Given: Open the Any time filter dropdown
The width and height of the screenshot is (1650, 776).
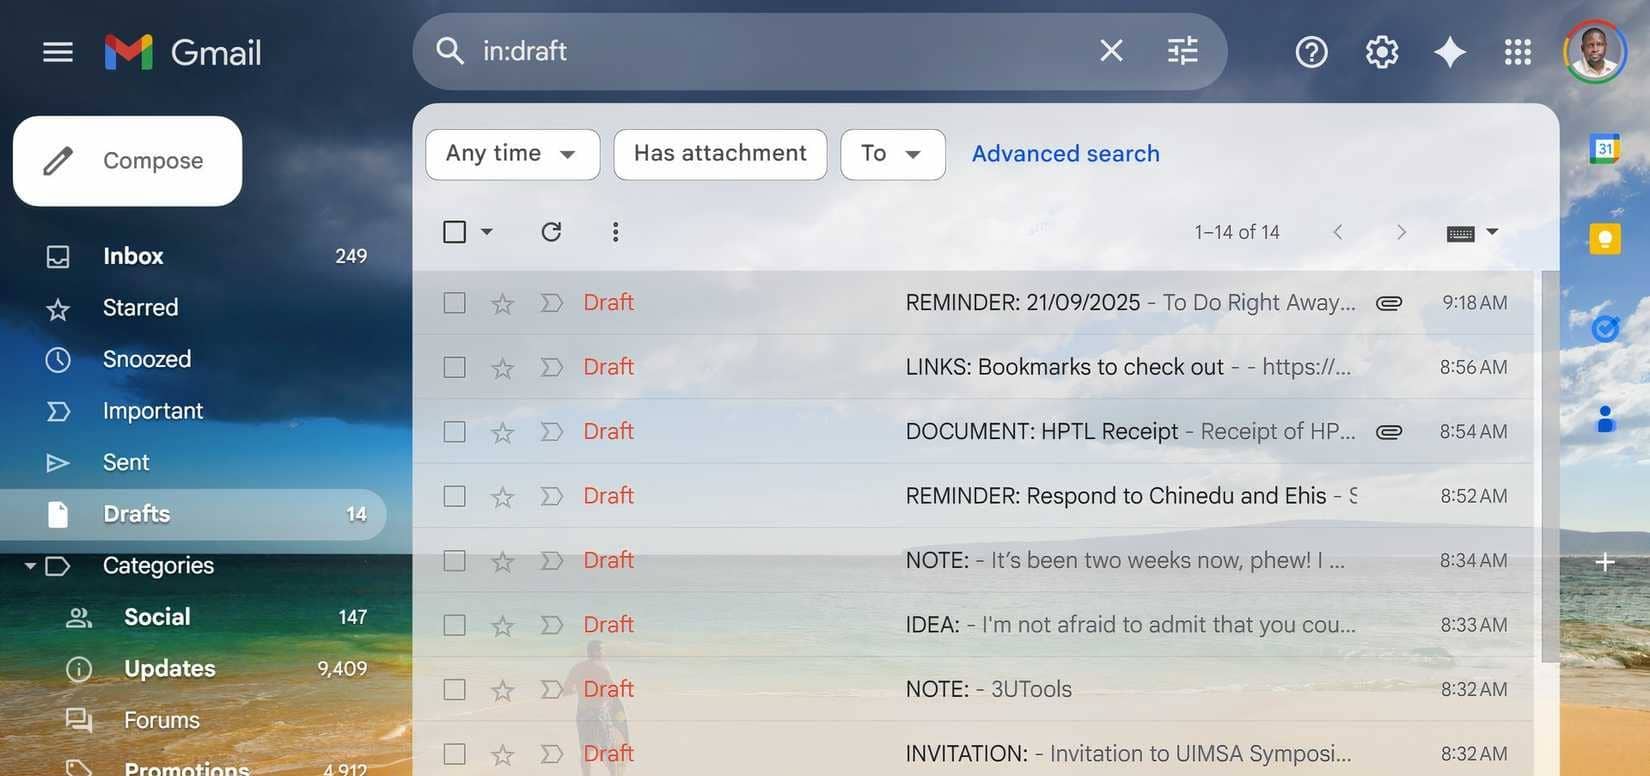Looking at the screenshot, I should (x=512, y=154).
